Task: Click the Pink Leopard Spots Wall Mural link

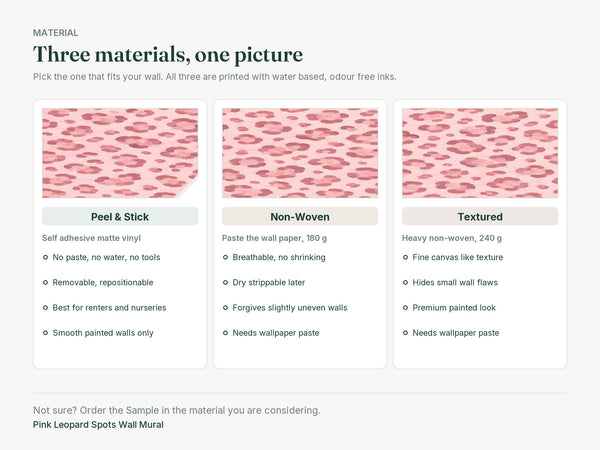Action: pos(98,425)
